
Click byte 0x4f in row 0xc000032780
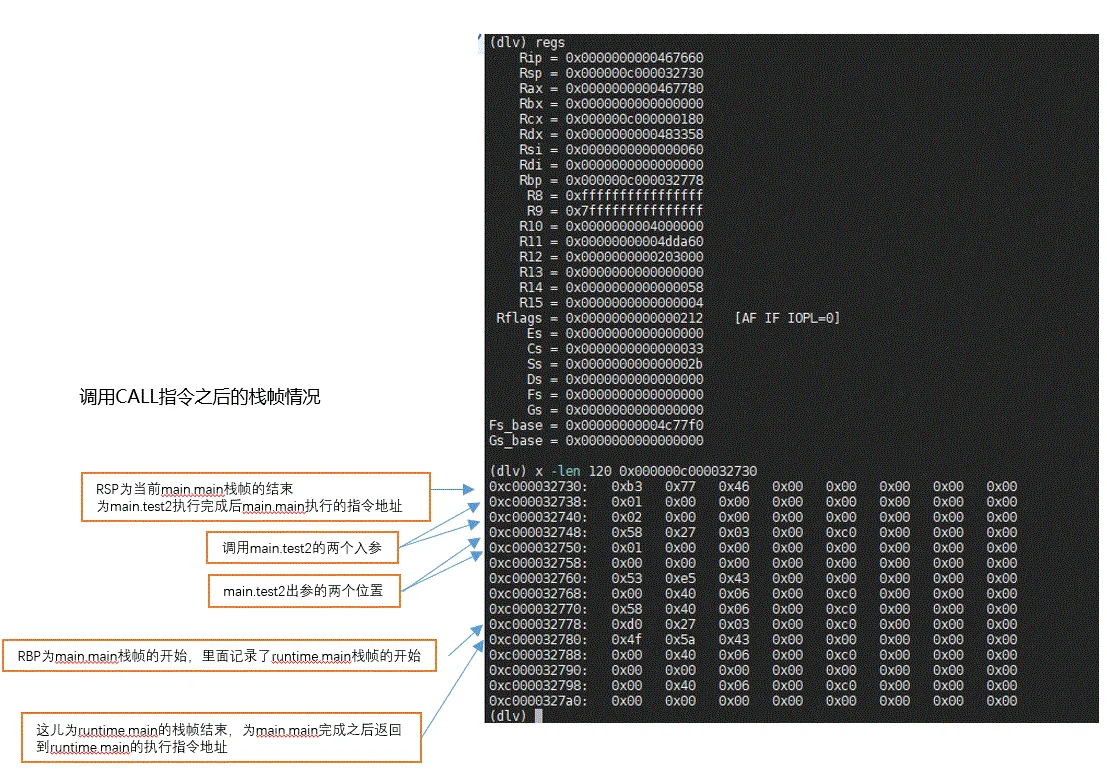point(627,640)
